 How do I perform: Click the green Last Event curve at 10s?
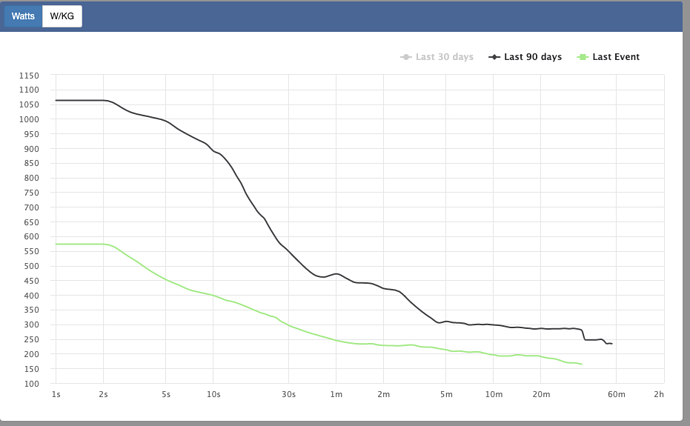[213, 296]
